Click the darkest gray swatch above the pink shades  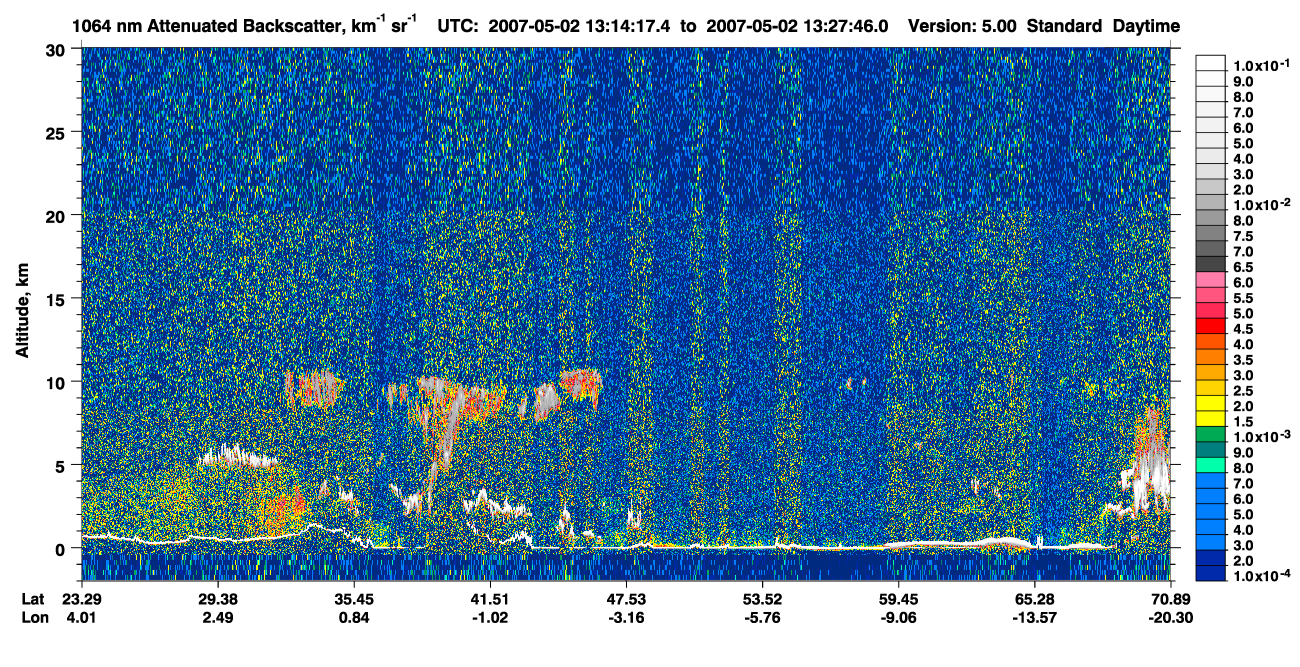pyautogui.click(x=1211, y=264)
